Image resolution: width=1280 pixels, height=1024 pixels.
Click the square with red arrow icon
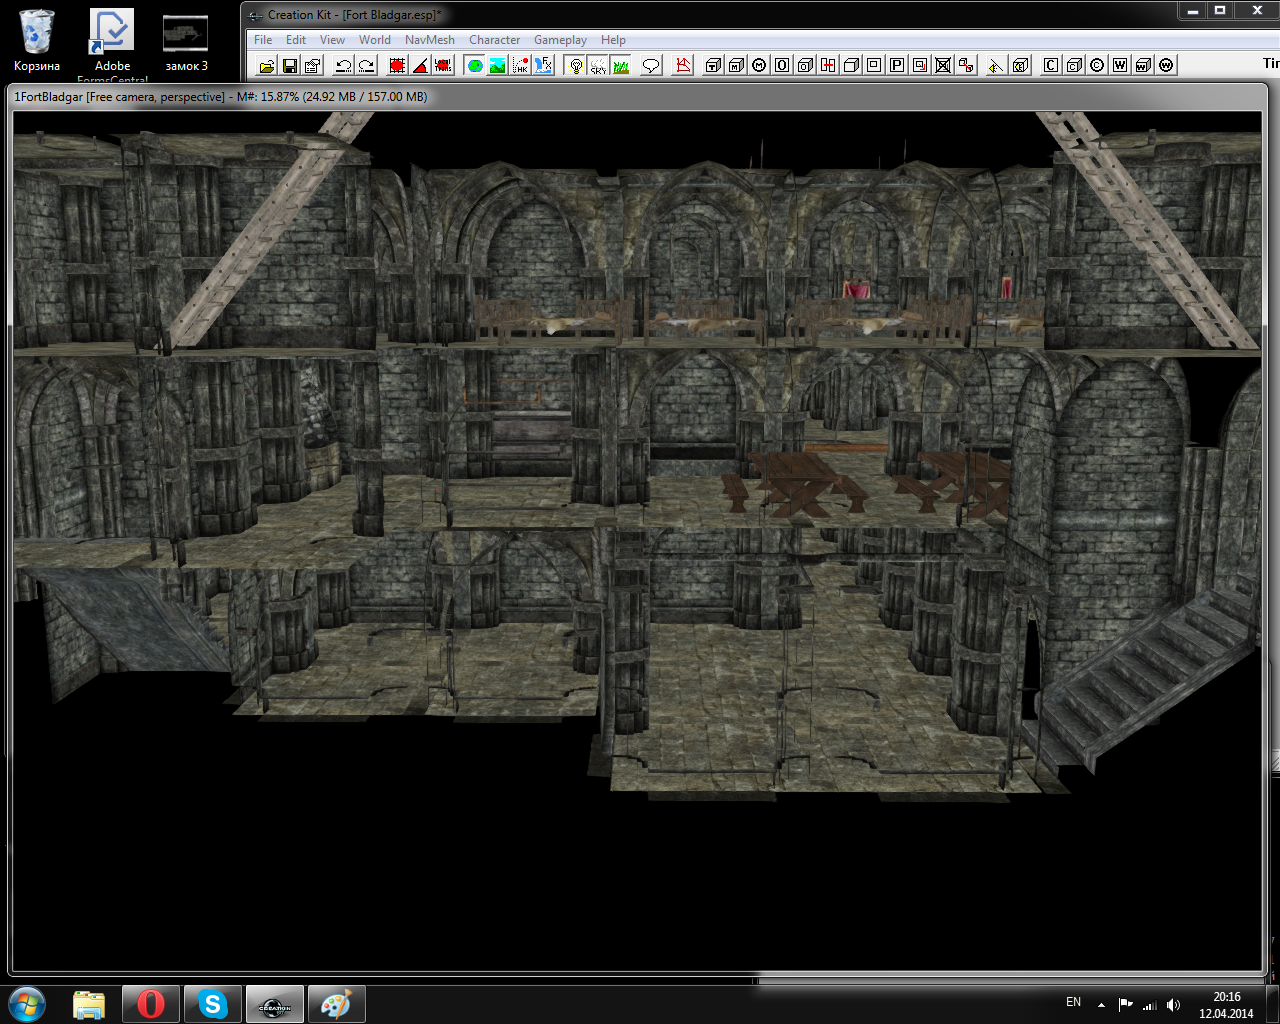(920, 65)
